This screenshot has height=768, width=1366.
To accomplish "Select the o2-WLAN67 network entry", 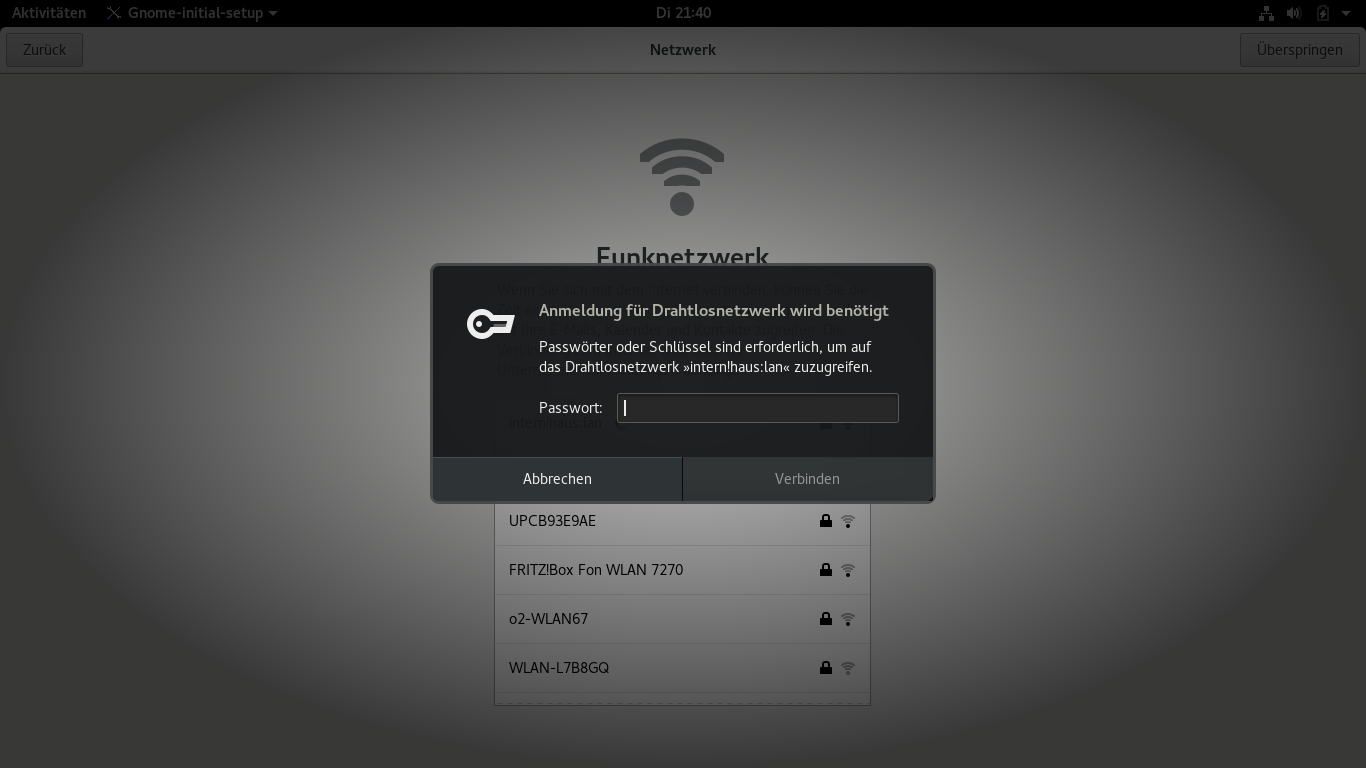I will [x=682, y=619].
